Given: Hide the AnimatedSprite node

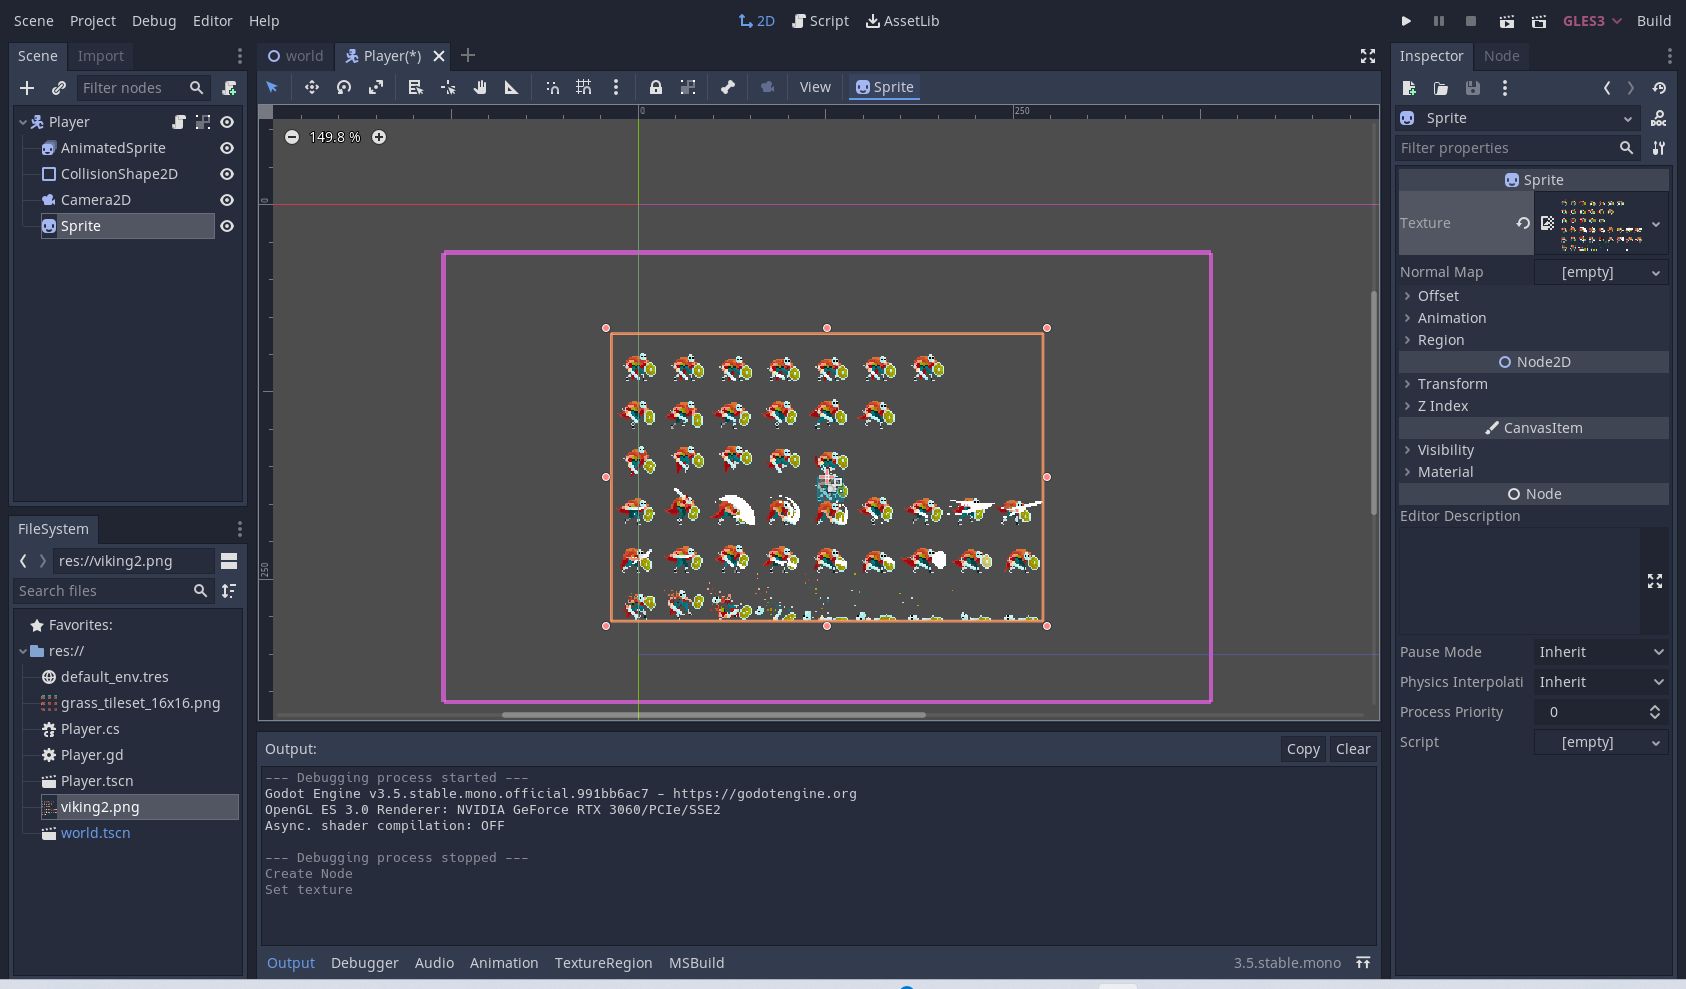Looking at the screenshot, I should (227, 148).
